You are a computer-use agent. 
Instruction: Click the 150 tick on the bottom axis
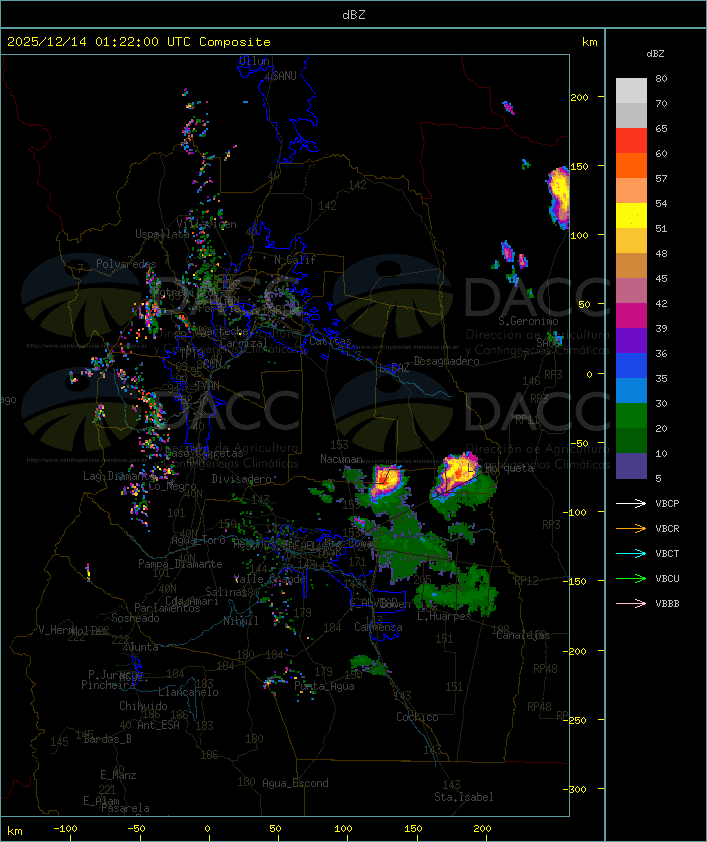coord(413,829)
